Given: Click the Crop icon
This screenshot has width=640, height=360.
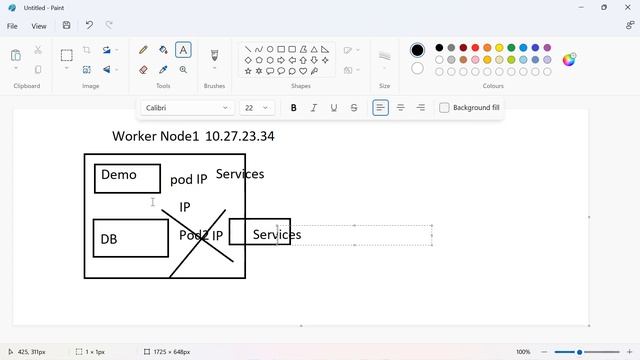Looking at the screenshot, I should (87, 50).
